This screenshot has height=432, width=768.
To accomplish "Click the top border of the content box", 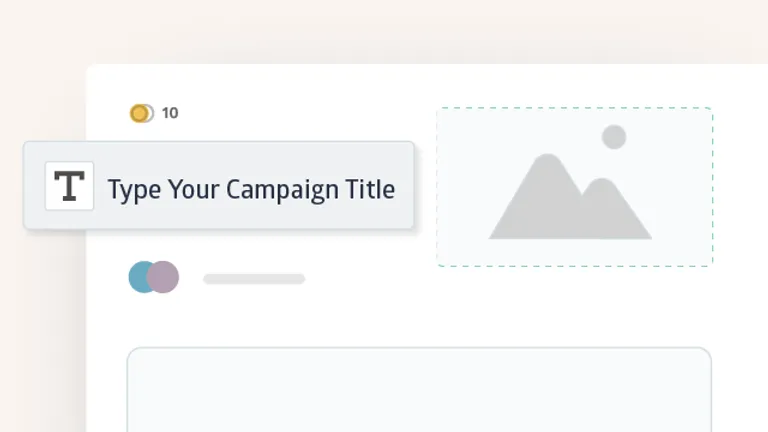I will [x=418, y=348].
